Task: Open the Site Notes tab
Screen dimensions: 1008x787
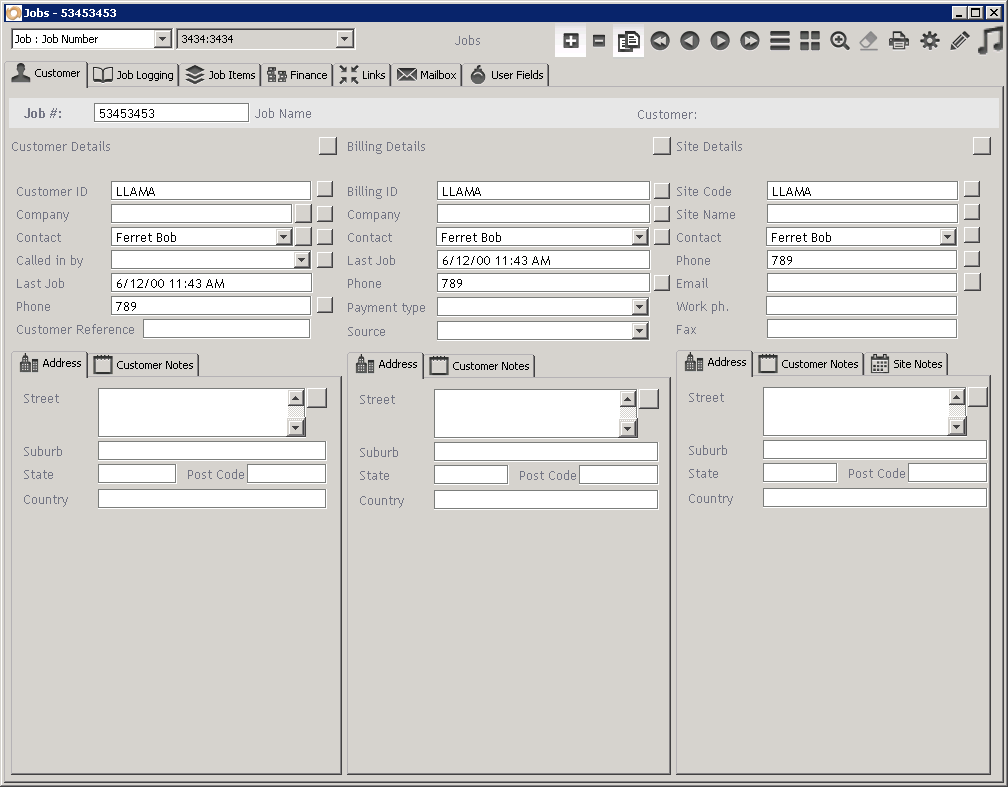Action: (x=907, y=364)
